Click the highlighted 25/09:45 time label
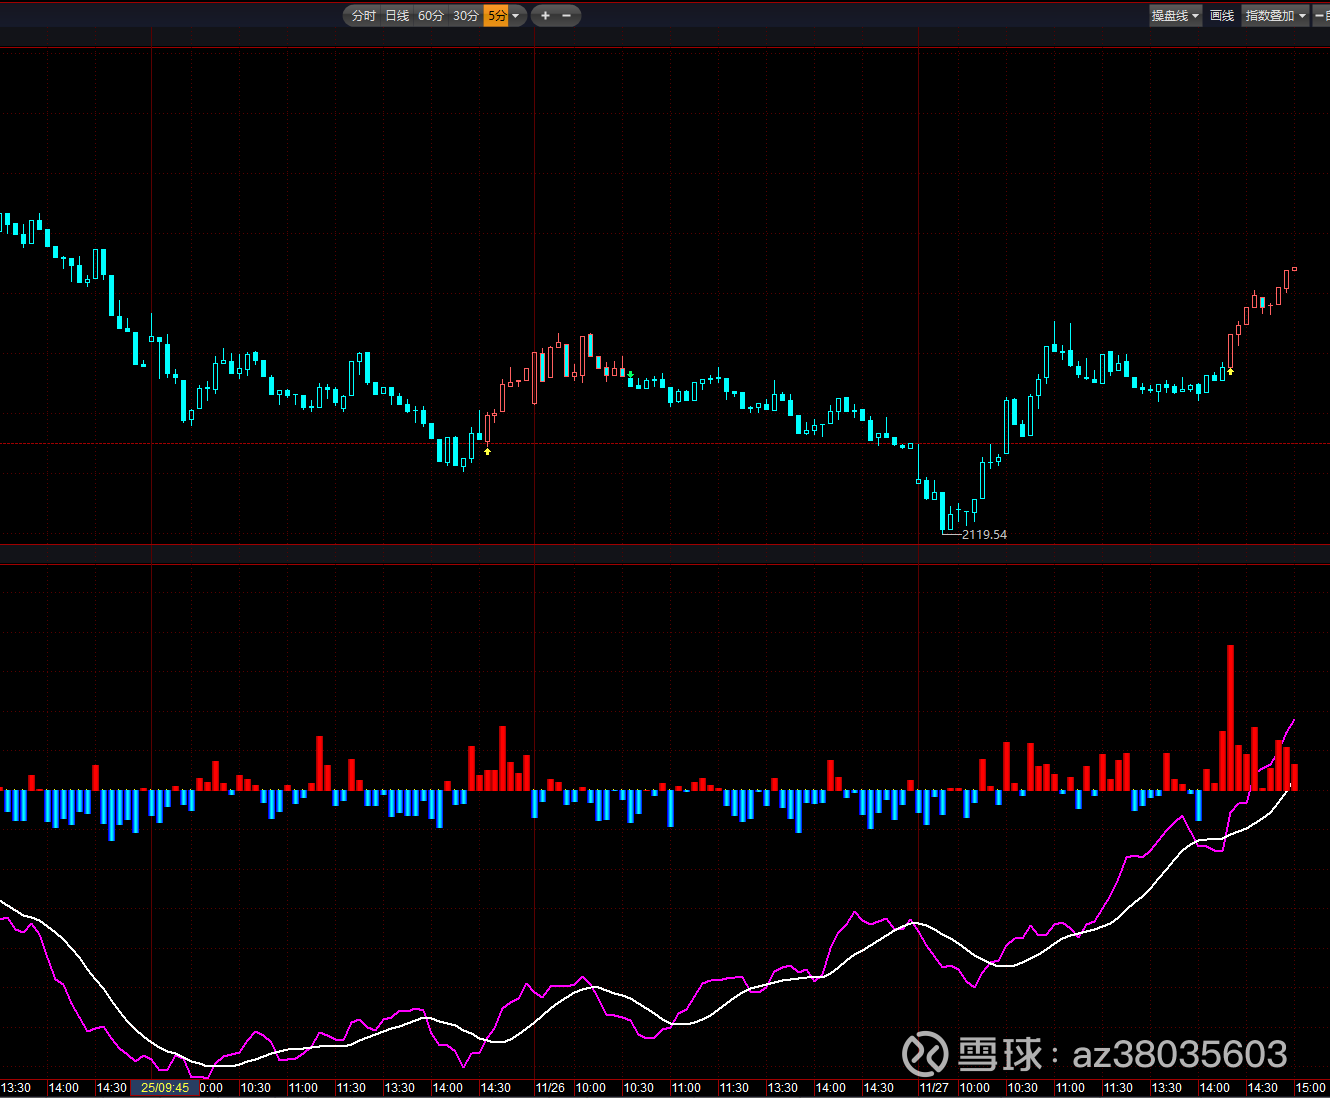Screen dimensions: 1330x1098 click(x=165, y=1088)
